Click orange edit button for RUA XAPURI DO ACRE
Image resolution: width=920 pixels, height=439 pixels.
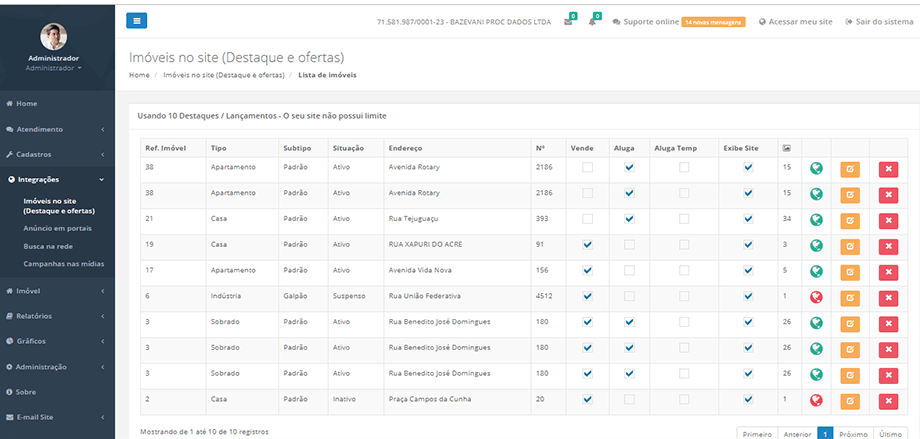click(849, 246)
